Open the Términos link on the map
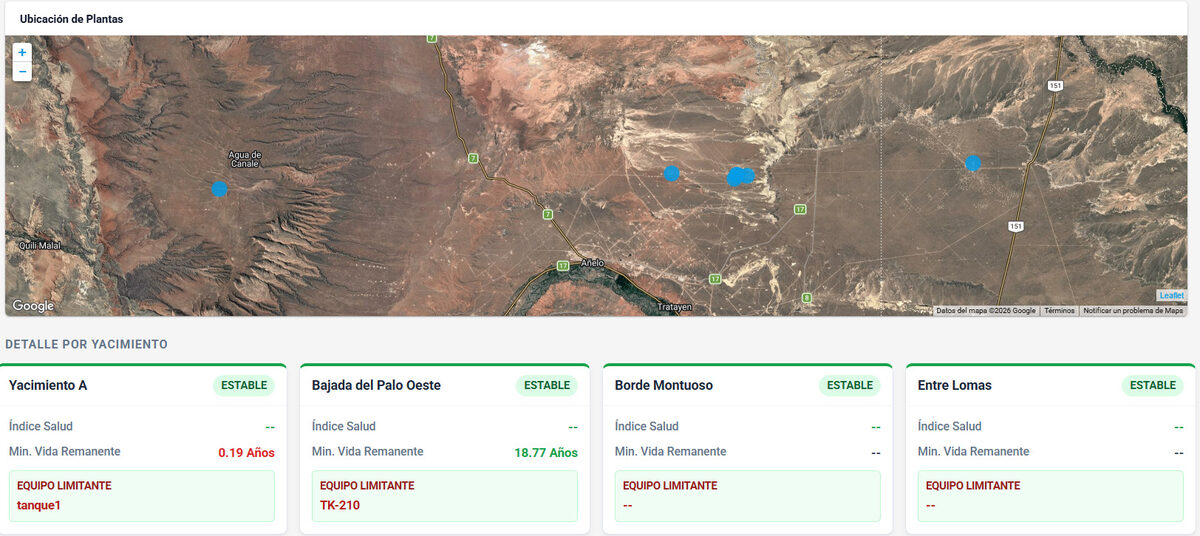The image size is (1200, 536). tap(1059, 311)
